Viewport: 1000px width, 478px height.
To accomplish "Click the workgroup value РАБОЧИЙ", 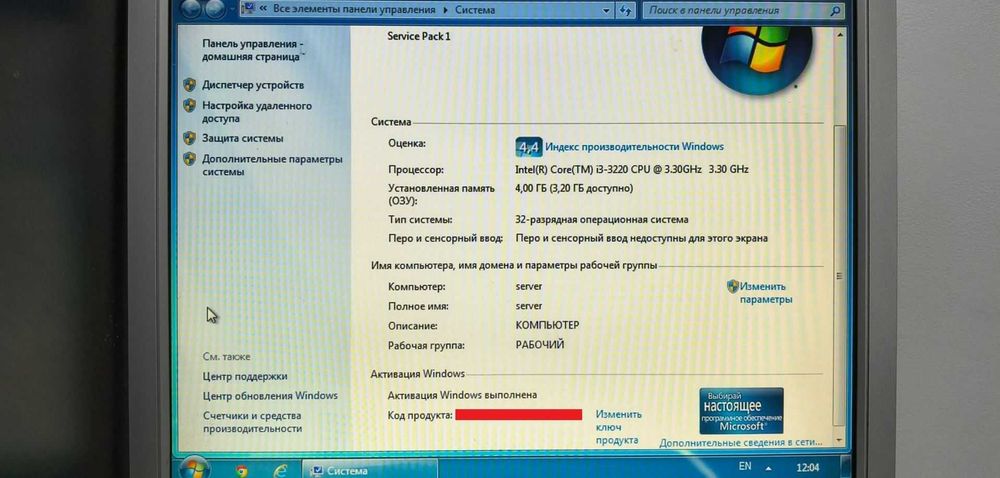I will click(x=540, y=345).
